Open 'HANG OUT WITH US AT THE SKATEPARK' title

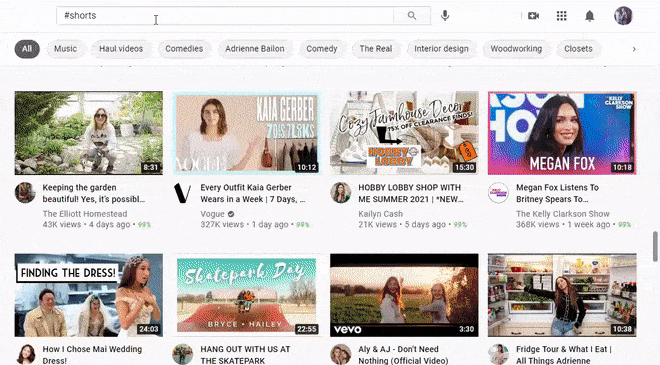245,354
